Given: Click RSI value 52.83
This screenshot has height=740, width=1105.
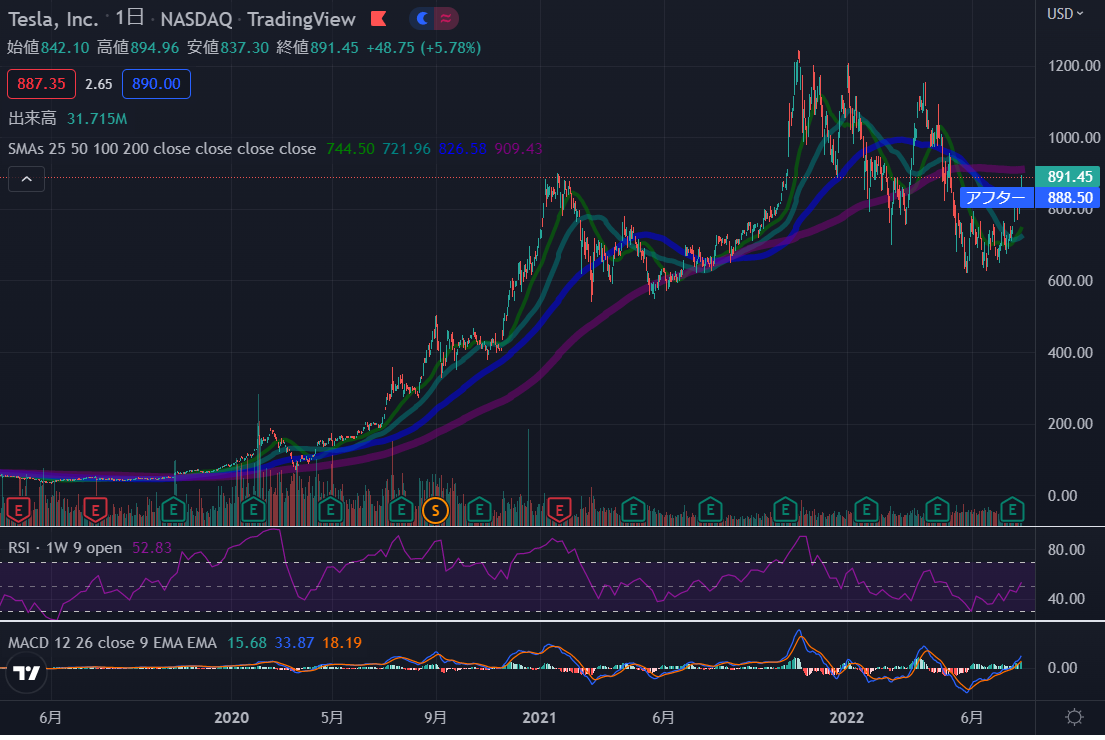Looking at the screenshot, I should [x=152, y=548].
